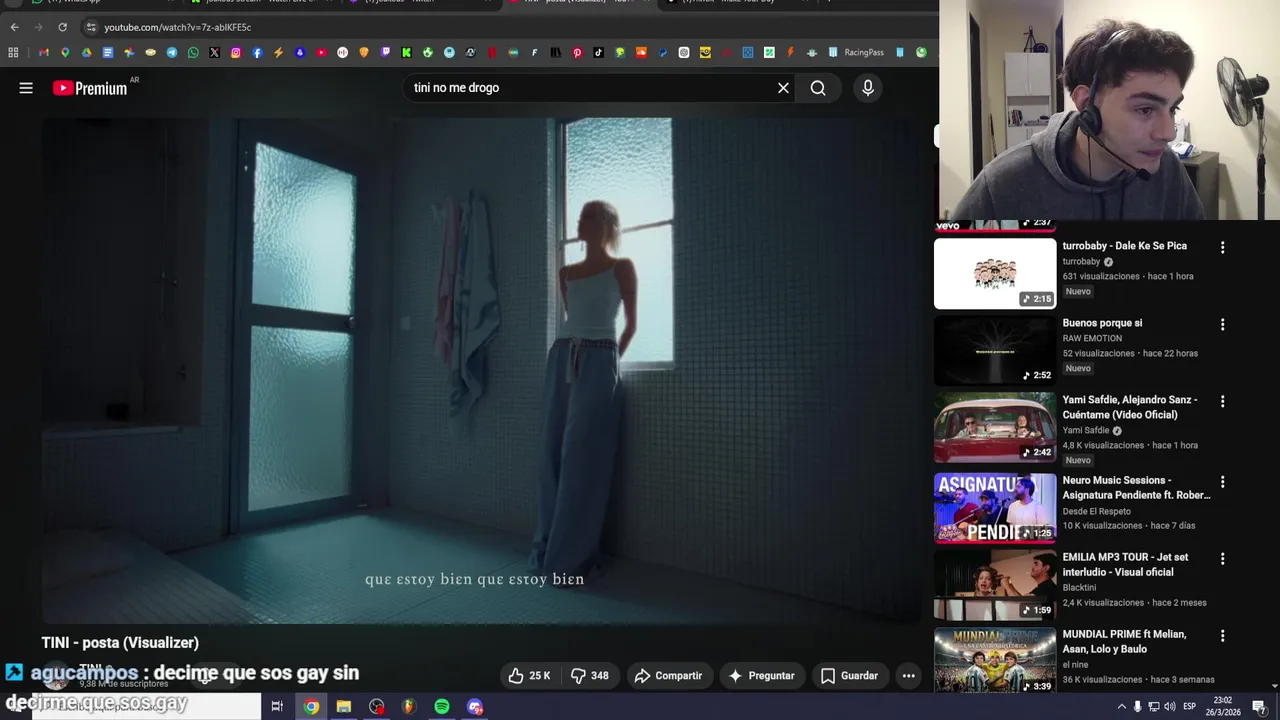1280x720 pixels.
Task: Open the Google Docs bookmark icon
Action: pos(108,52)
